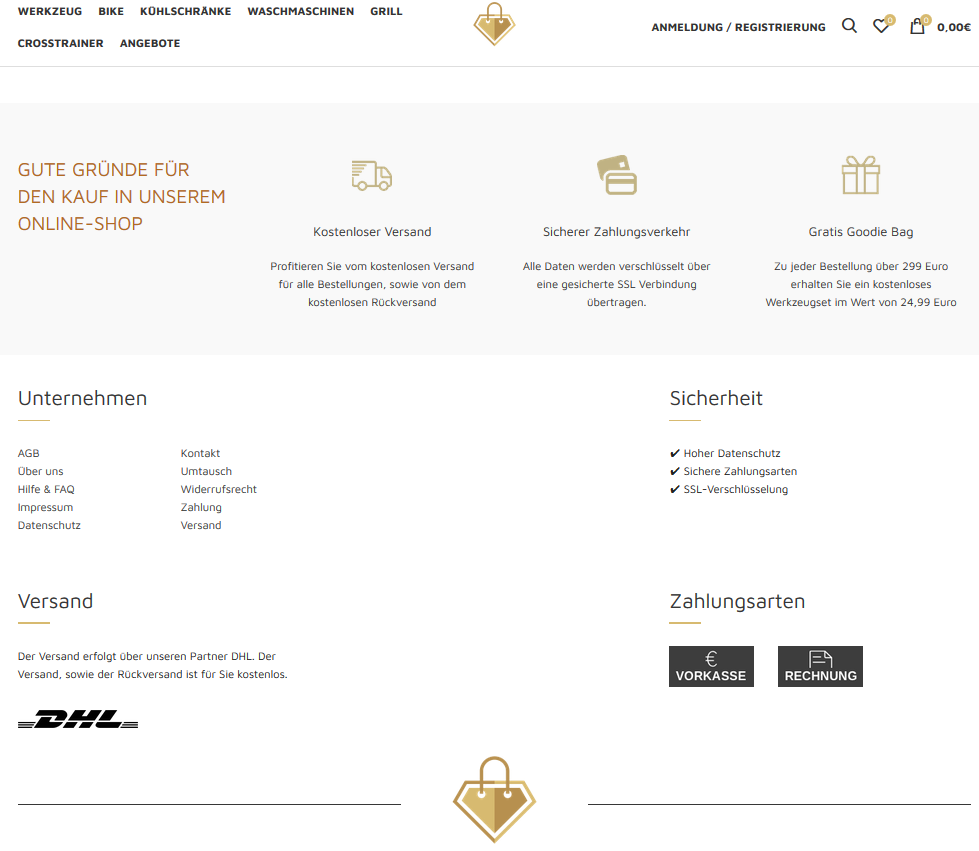Click the DHL shipping partner description text

coord(152,666)
